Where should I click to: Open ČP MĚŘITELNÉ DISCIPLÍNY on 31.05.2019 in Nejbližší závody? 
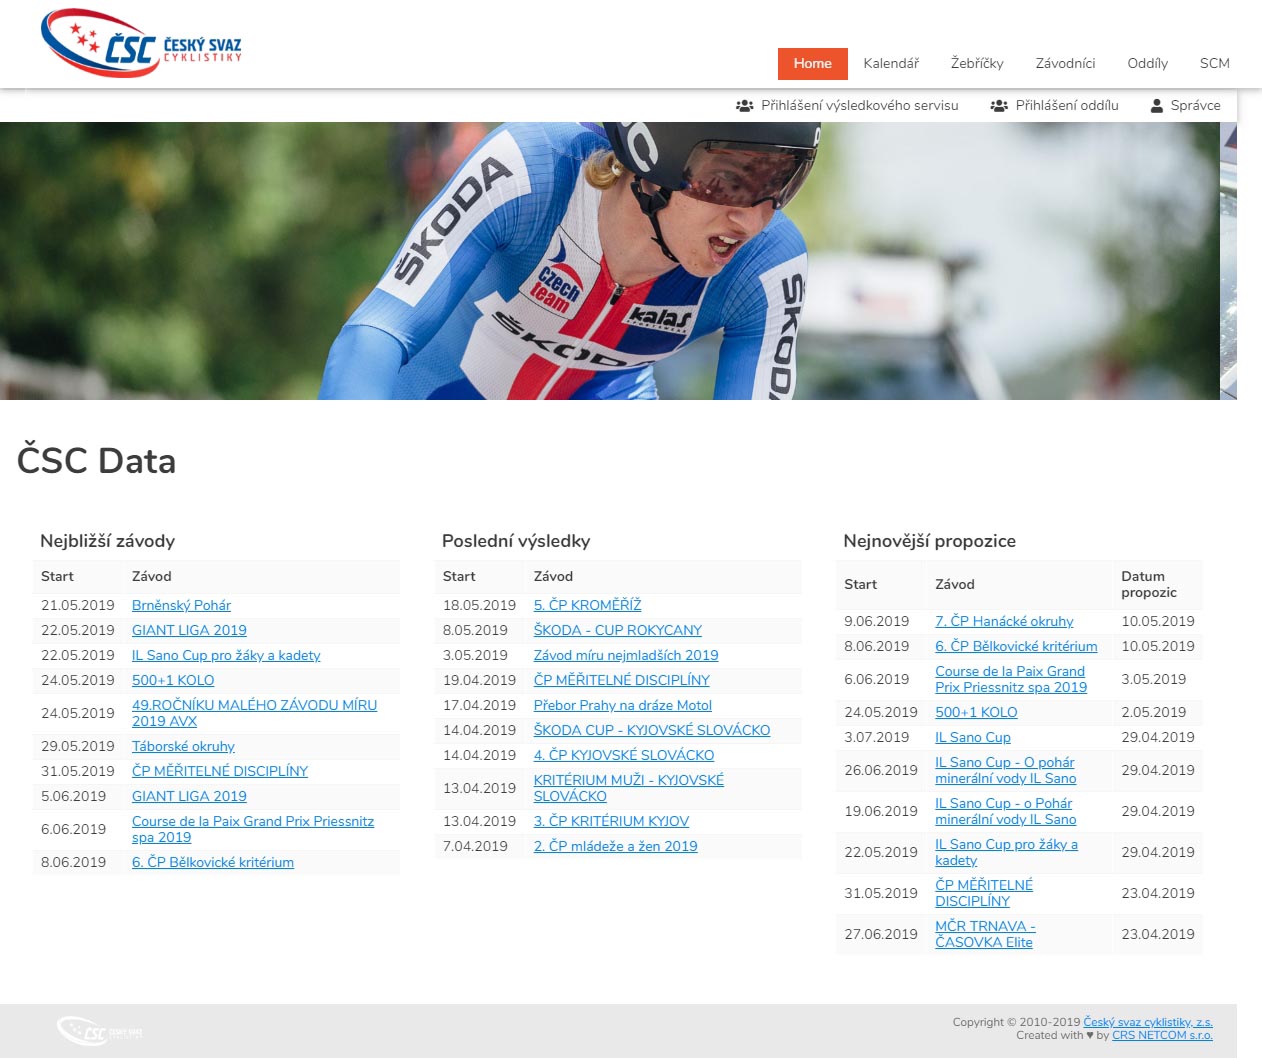pyautogui.click(x=220, y=771)
